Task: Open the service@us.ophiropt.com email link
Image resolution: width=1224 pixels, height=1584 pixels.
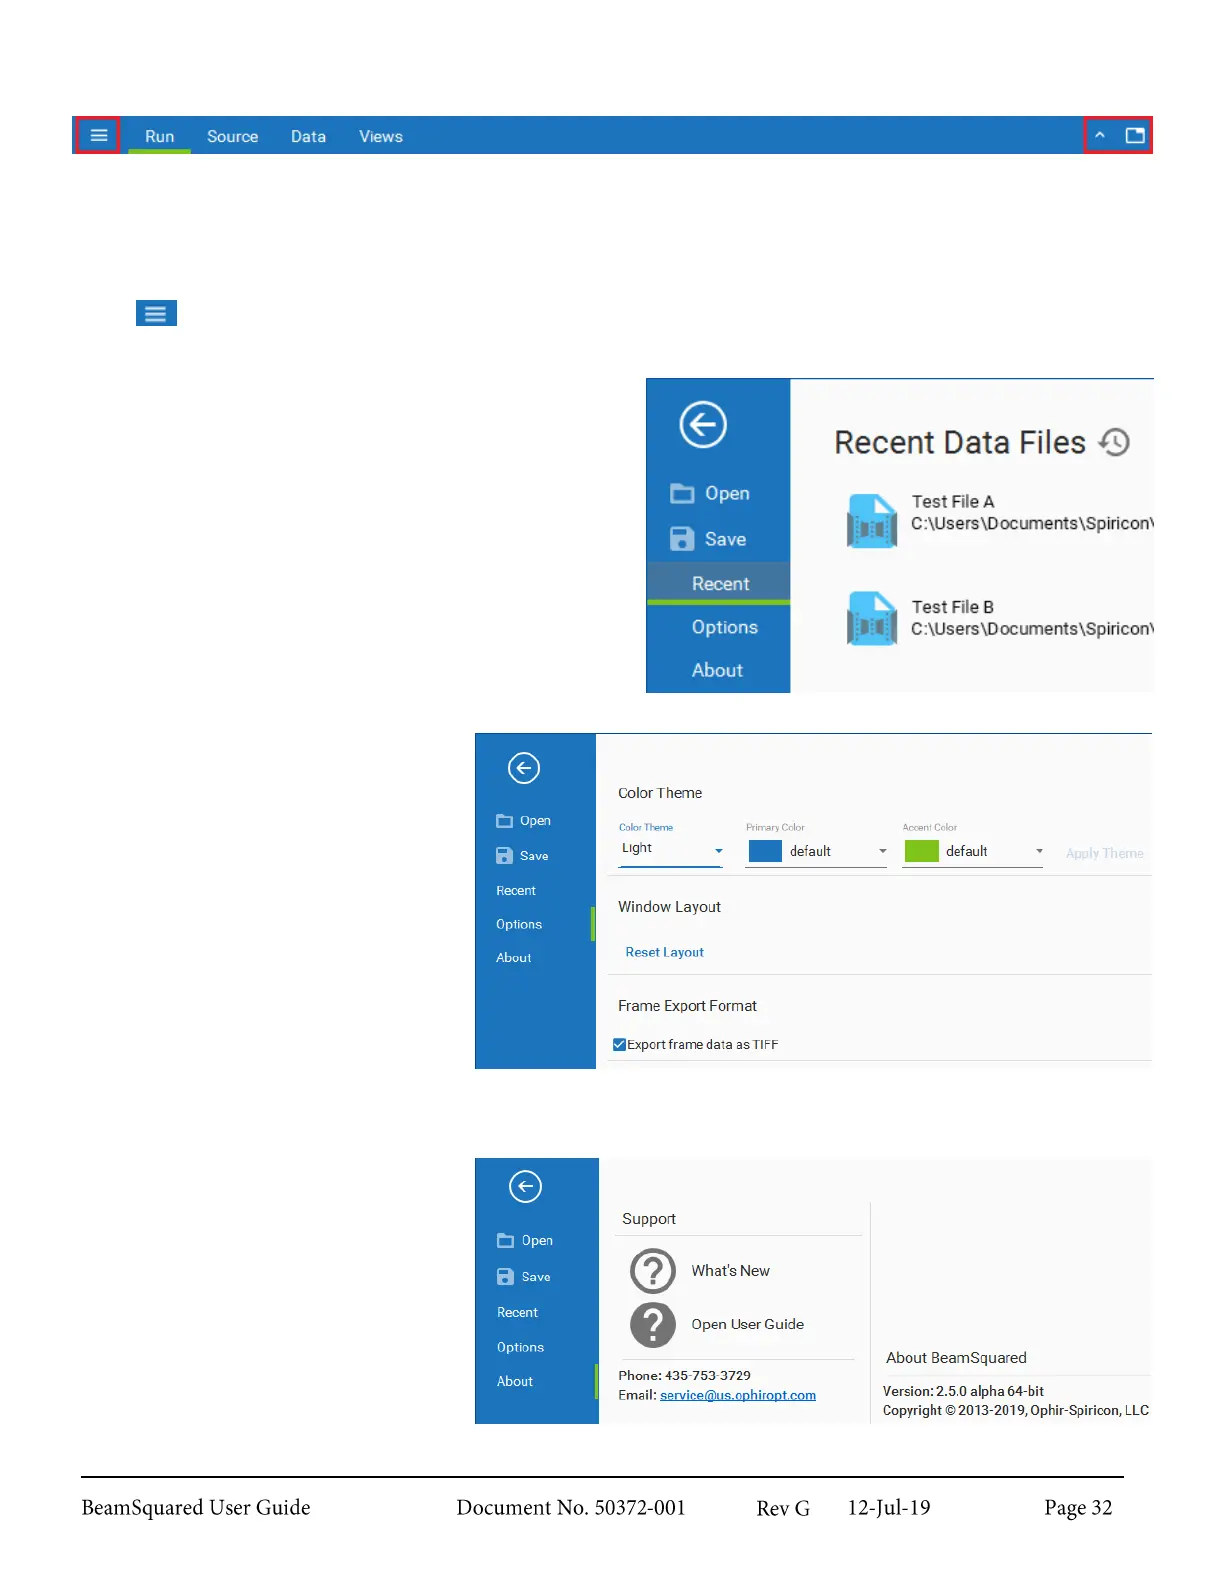Action: [x=738, y=1395]
